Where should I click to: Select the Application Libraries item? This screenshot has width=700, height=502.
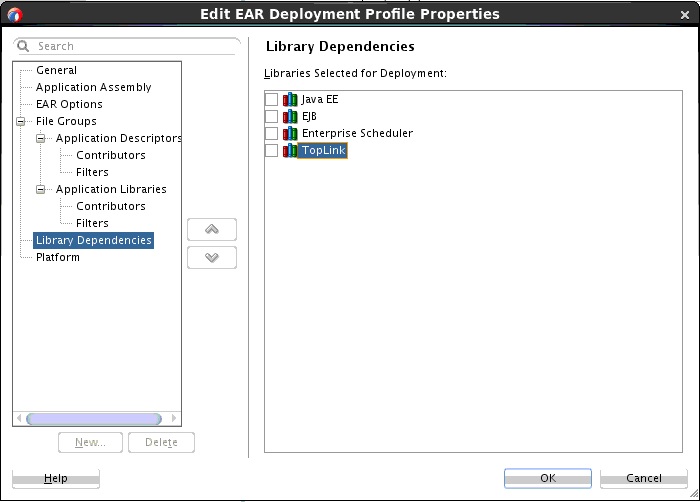tap(111, 189)
